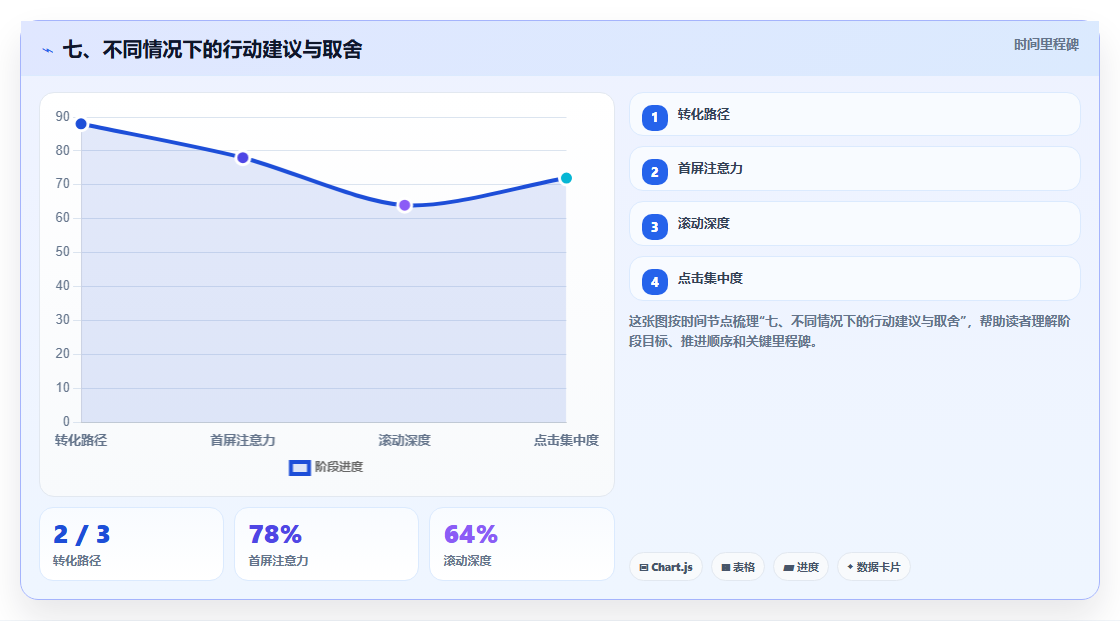Click the 进度 tag icon
This screenshot has height=621, width=1120.
click(x=789, y=567)
